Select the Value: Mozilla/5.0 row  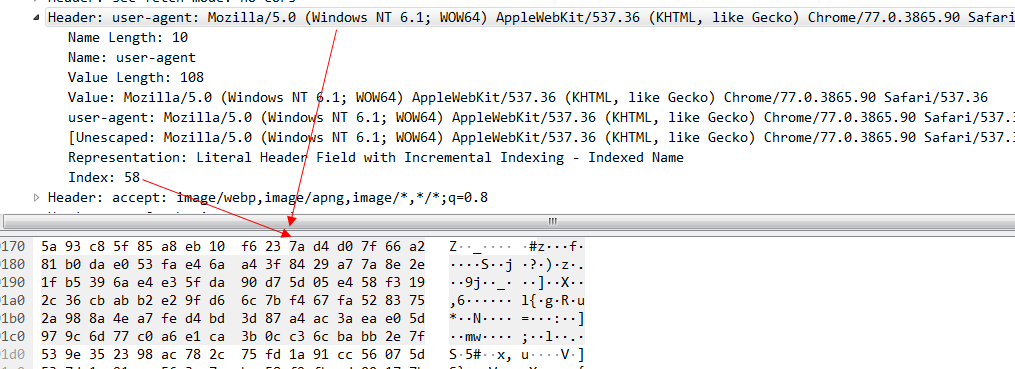(x=528, y=98)
